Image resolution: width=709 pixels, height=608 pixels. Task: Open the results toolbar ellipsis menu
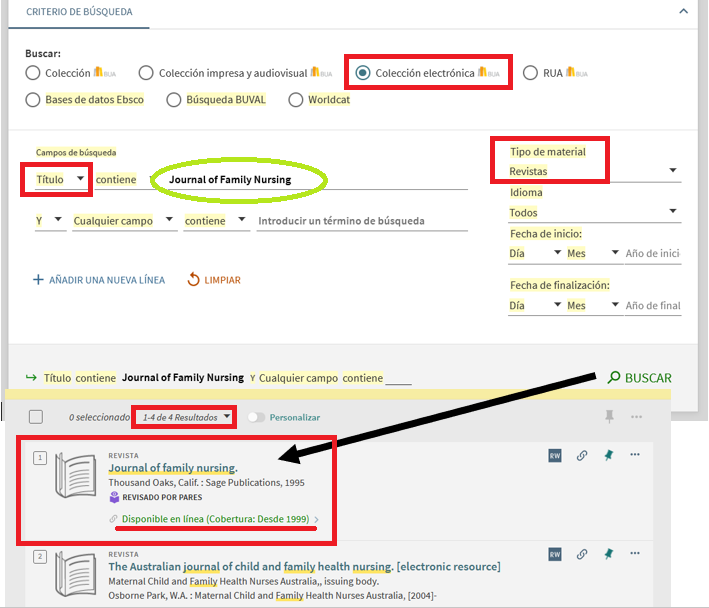click(x=636, y=416)
